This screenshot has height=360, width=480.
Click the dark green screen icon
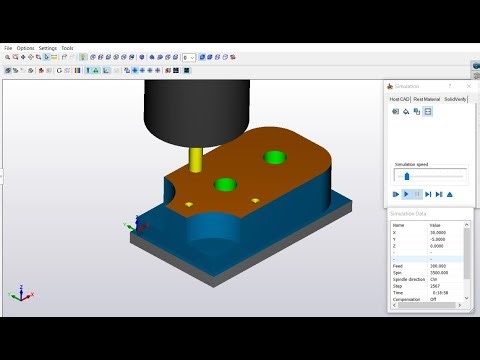187,70
